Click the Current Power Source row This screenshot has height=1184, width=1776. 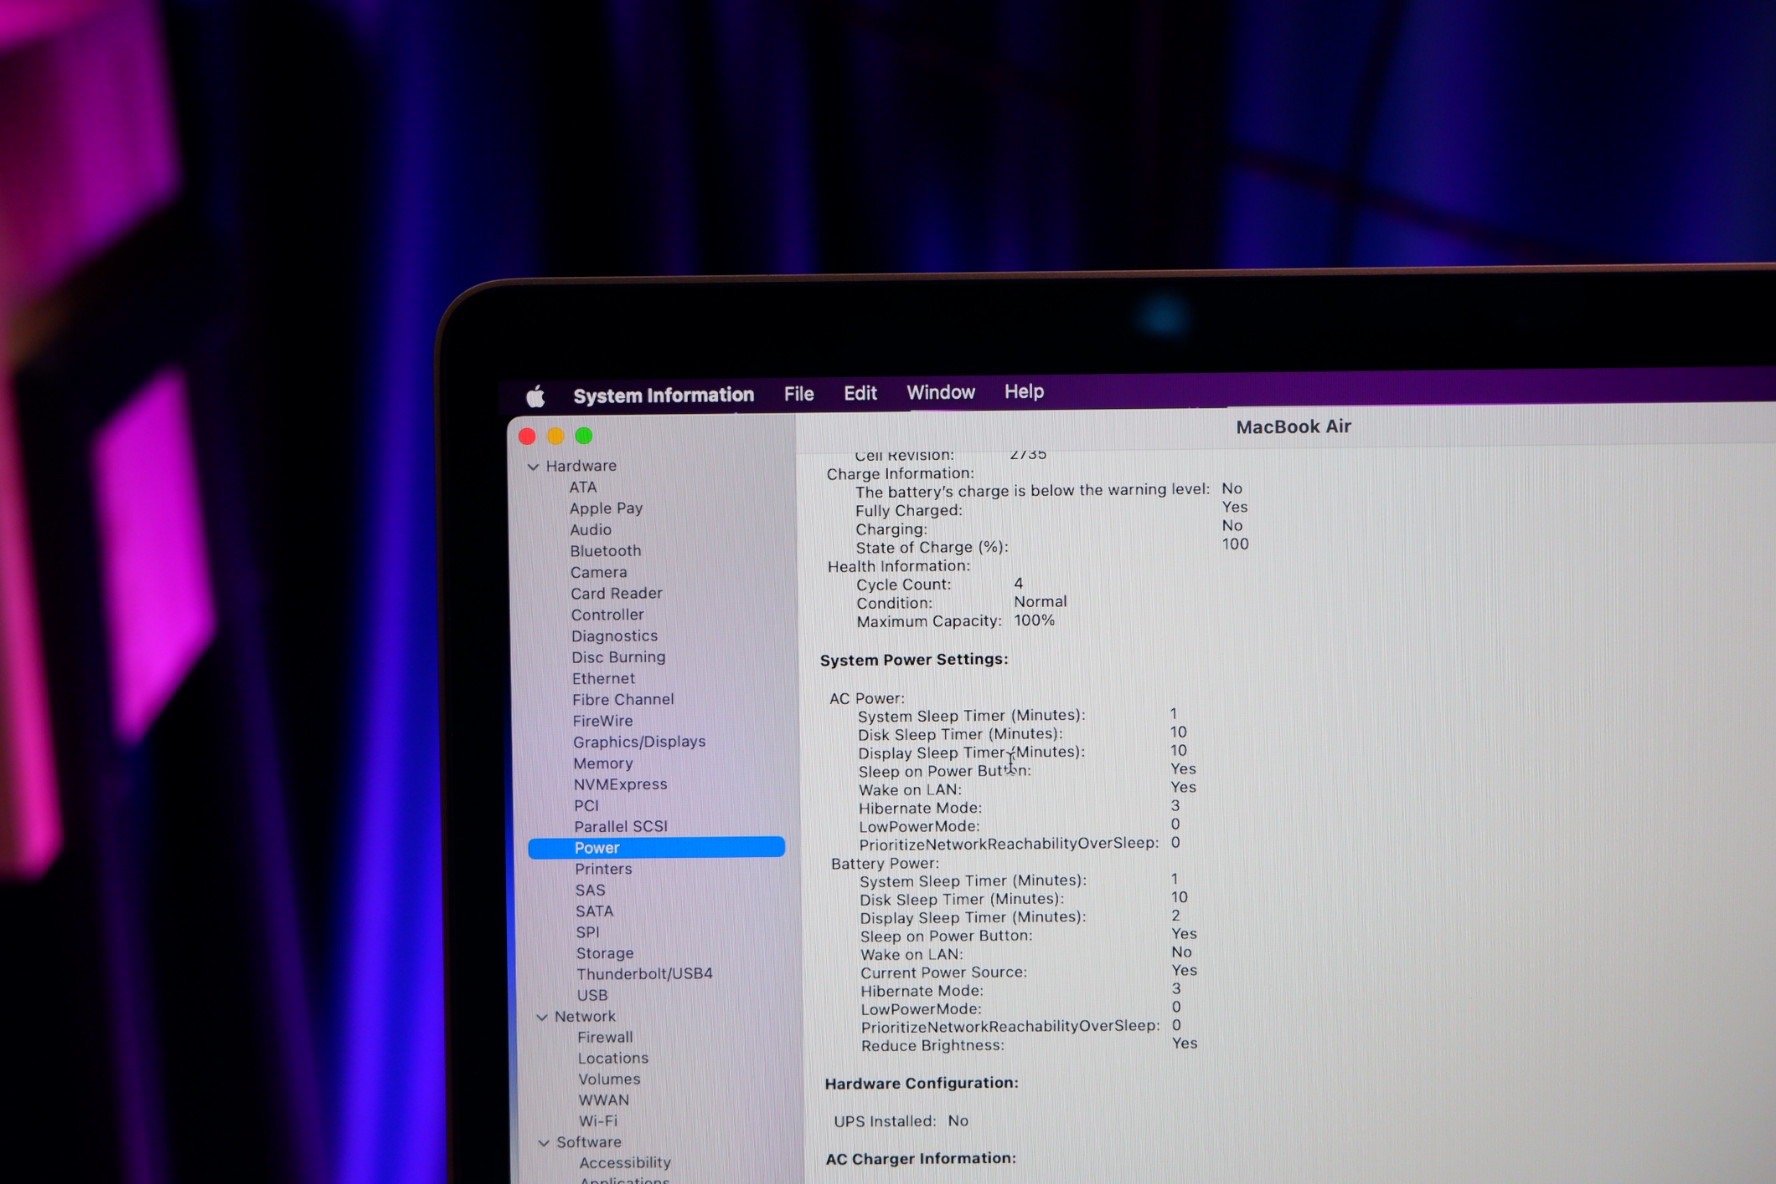tap(1029, 971)
